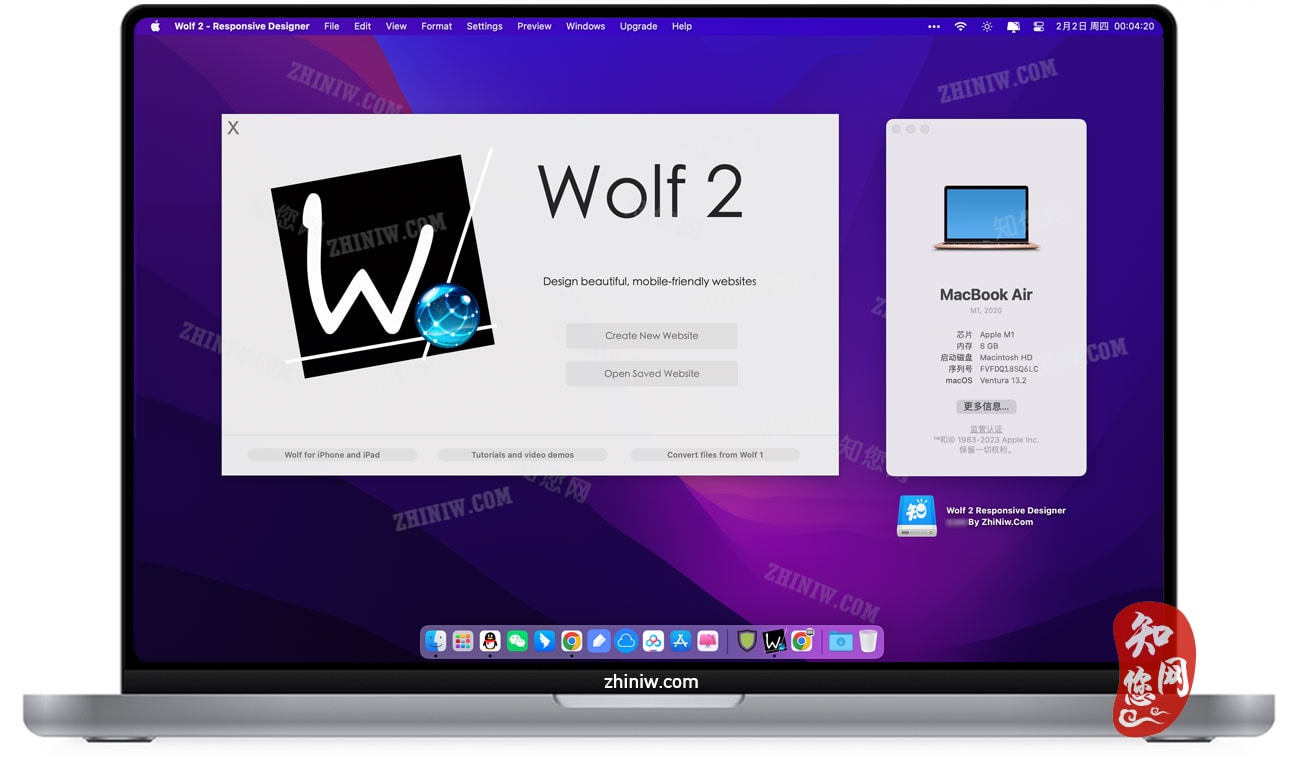Open the green shield app in Dock

[x=747, y=641]
